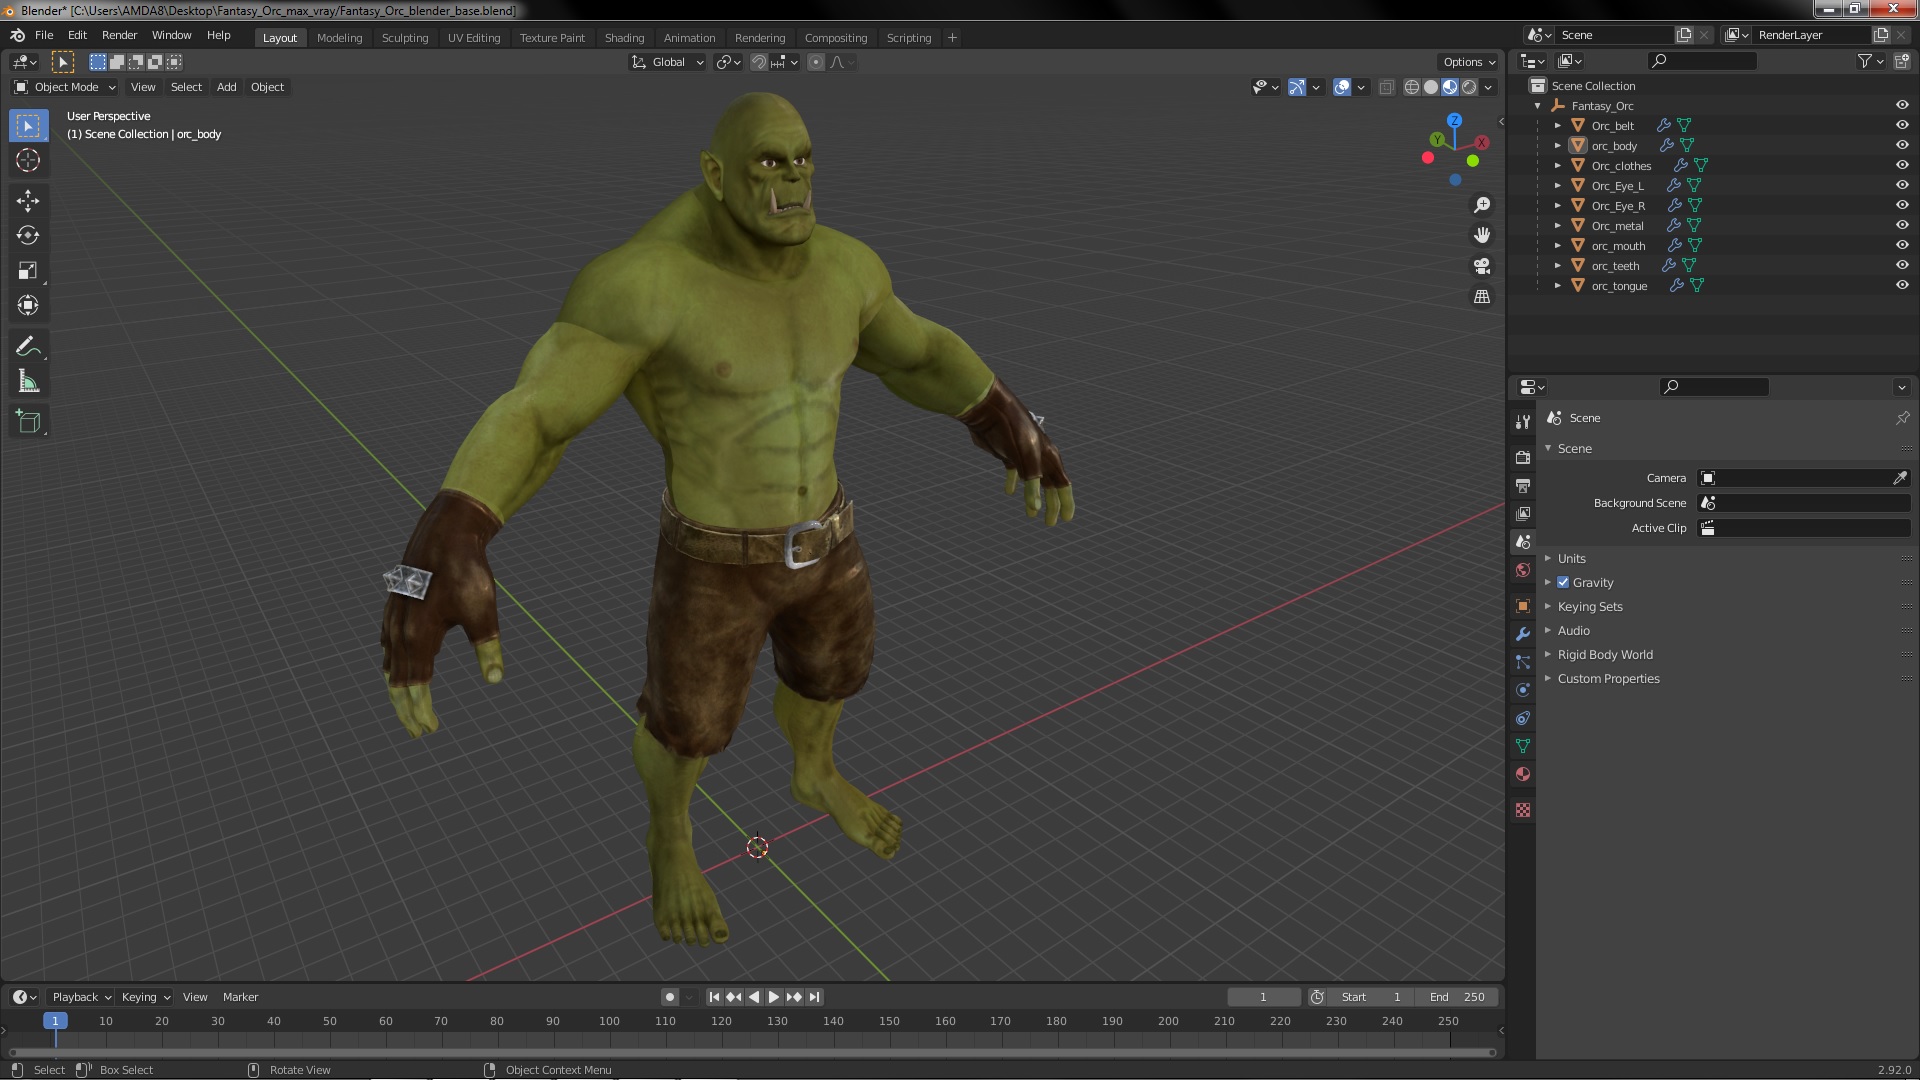Open the Render menu
1920x1080 pixels.
pyautogui.click(x=119, y=35)
